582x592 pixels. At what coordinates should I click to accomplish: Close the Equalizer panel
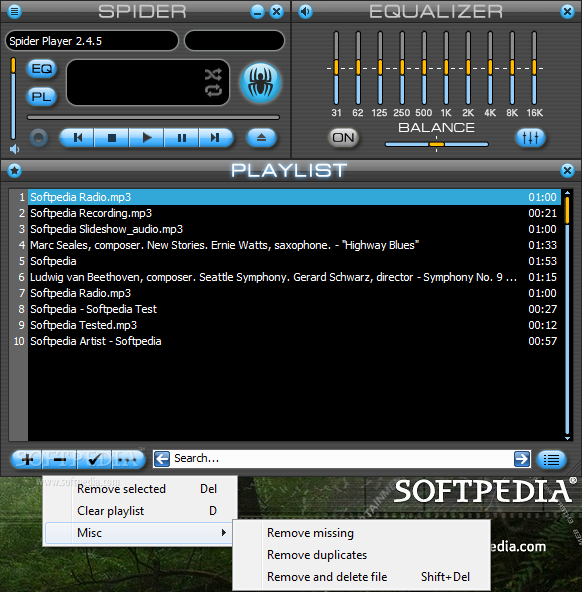[x=567, y=11]
